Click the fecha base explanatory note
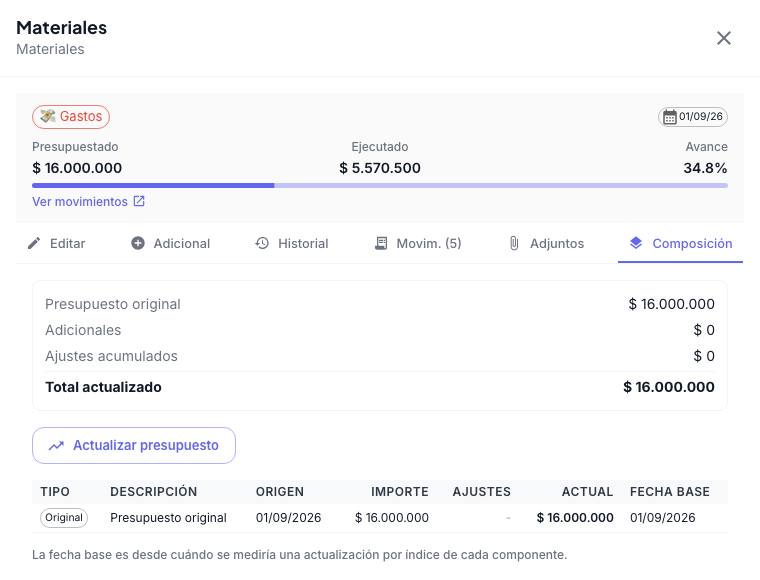 (300, 555)
